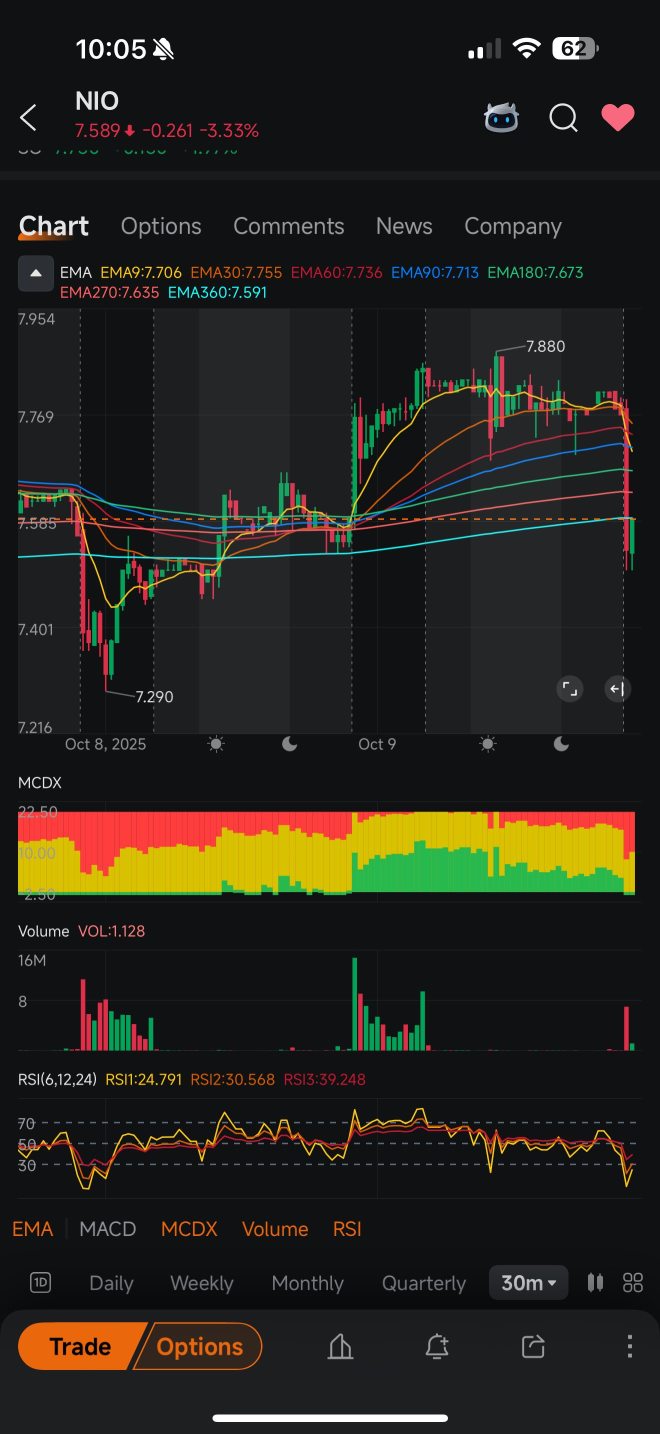
Task: Tap the orange Trade button
Action: pos(80,1347)
